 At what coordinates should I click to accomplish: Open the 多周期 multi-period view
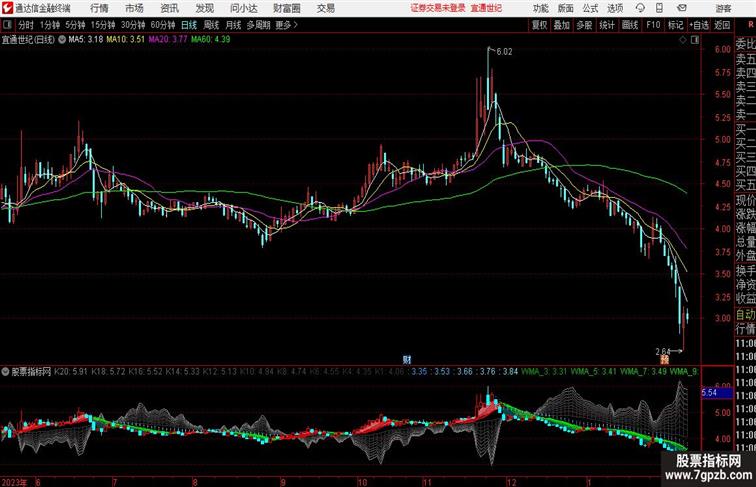(x=258, y=25)
